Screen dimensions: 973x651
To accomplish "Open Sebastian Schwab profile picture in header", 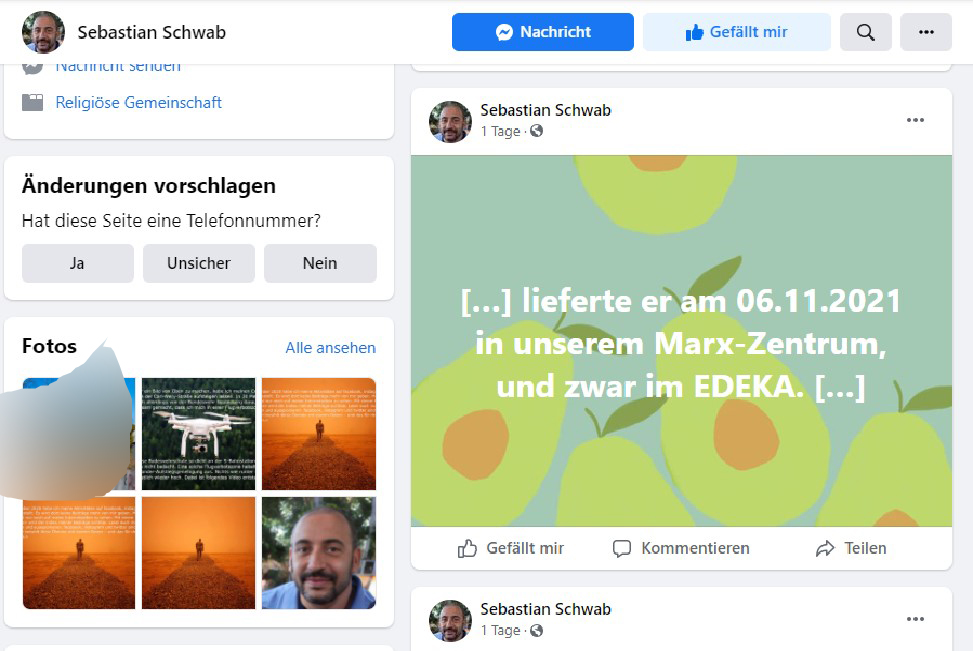I will coord(43,32).
